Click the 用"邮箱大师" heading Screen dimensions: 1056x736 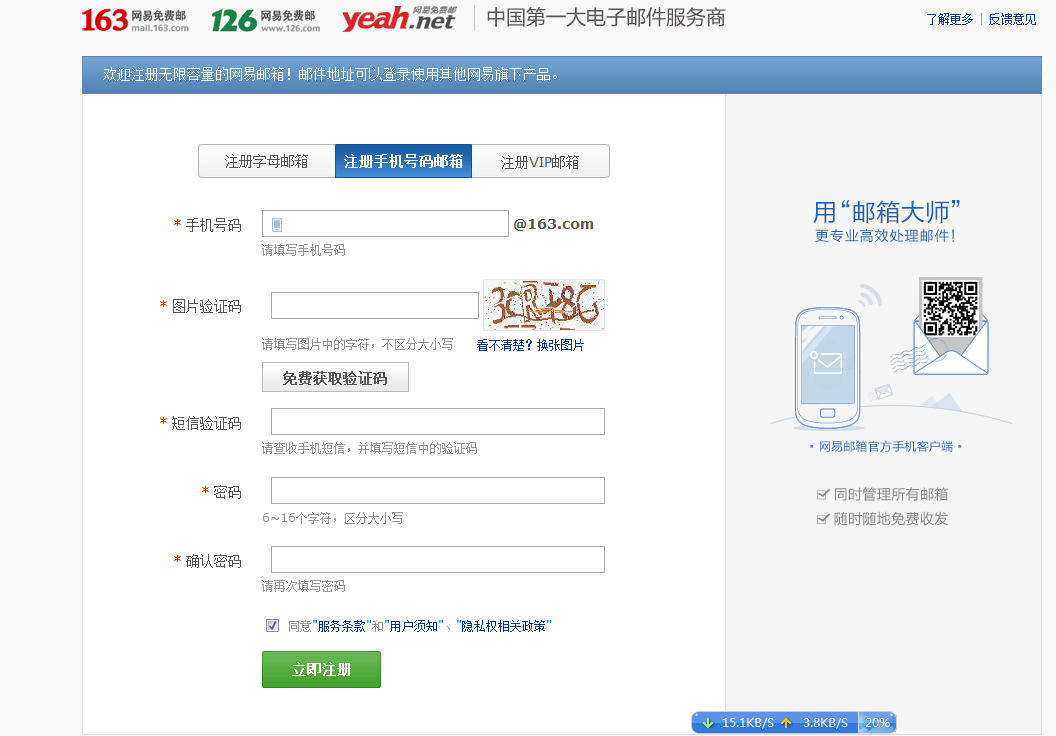886,212
